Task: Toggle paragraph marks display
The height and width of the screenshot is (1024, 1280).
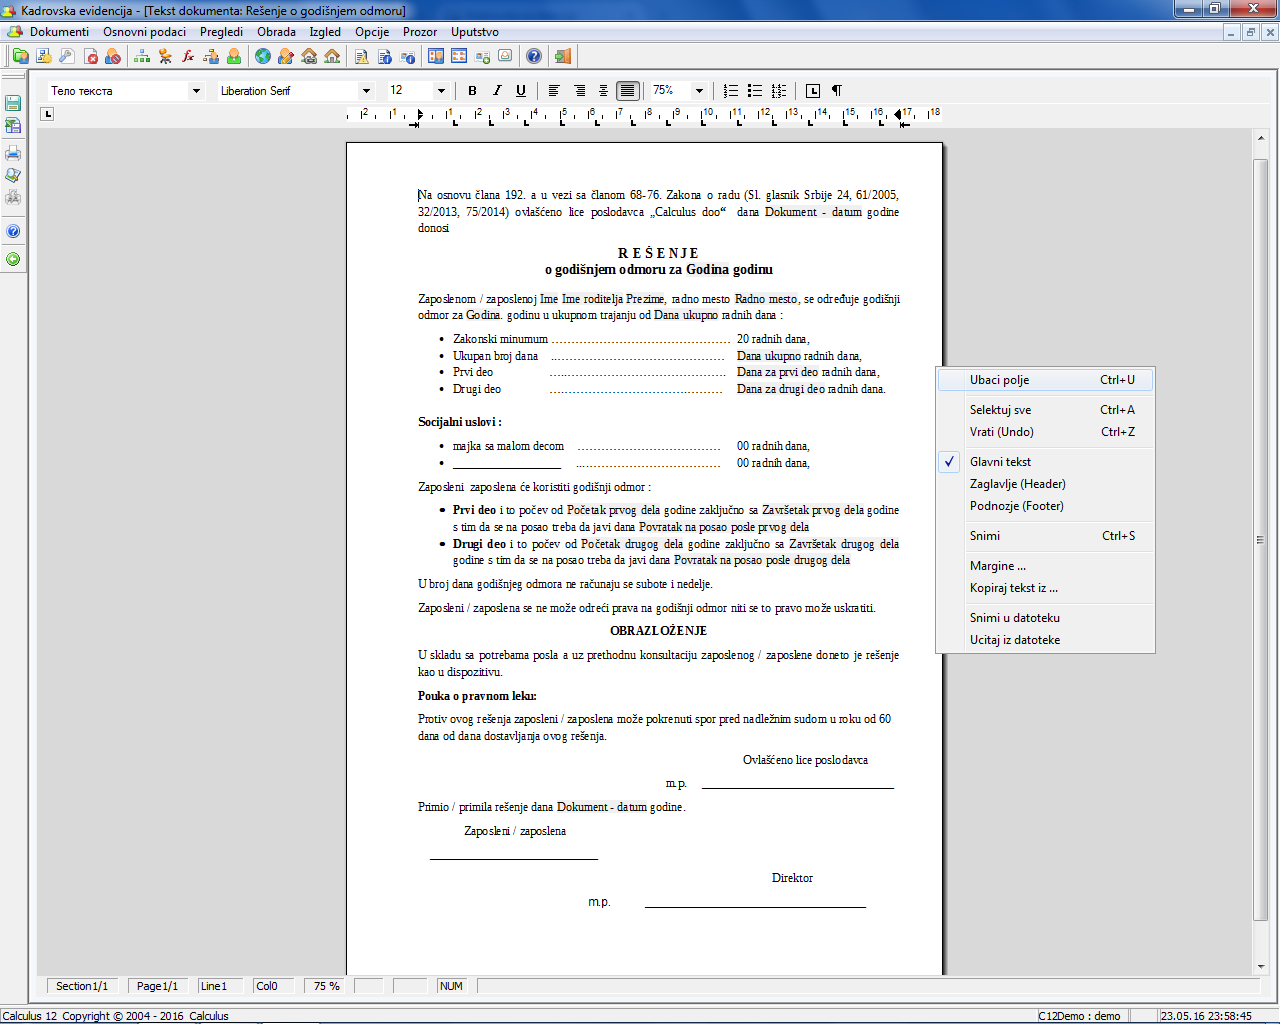Action: coord(837,90)
